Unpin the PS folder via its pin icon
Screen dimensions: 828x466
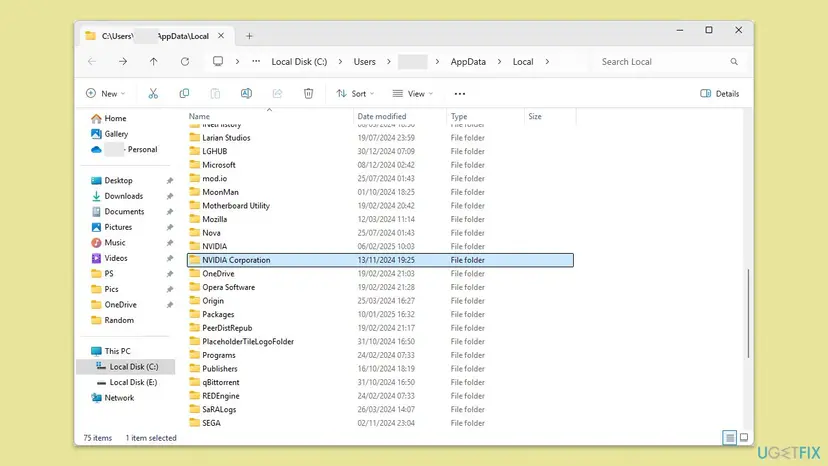point(170,274)
